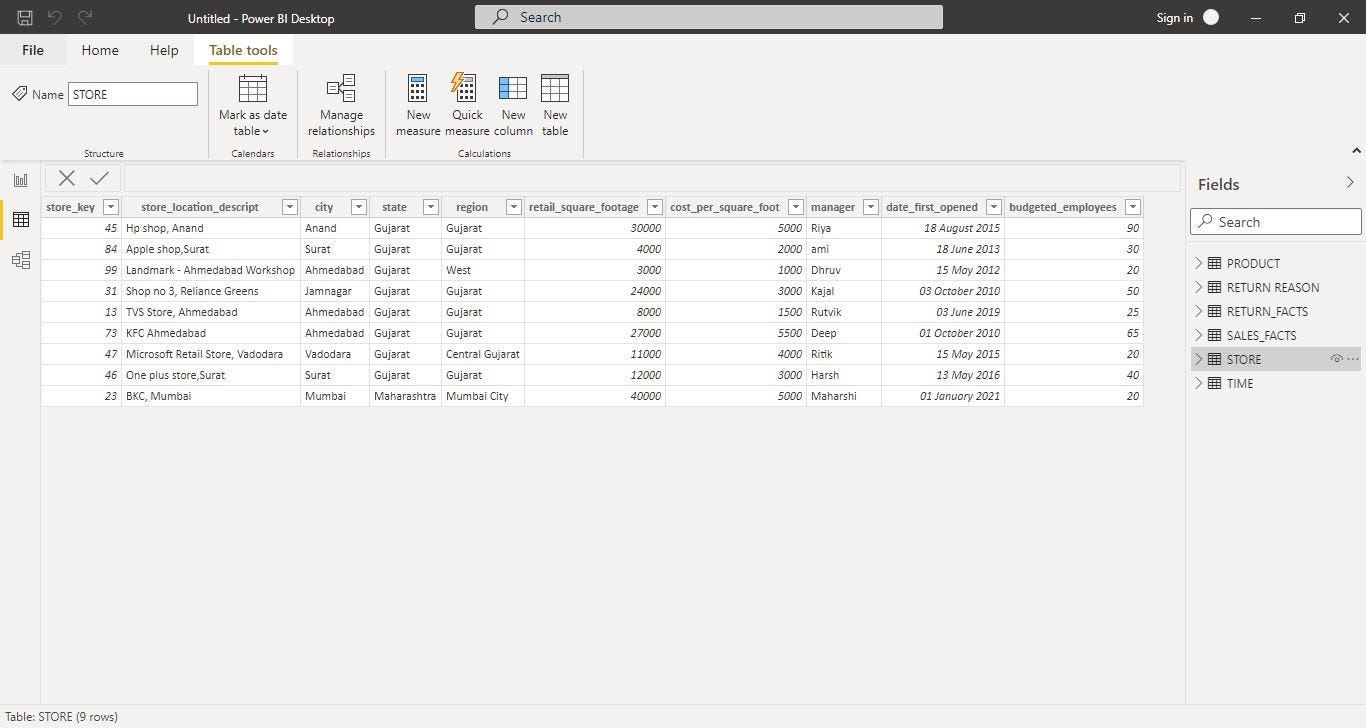Click the Redo arrow icon
1366x728 pixels.
pos(85,18)
